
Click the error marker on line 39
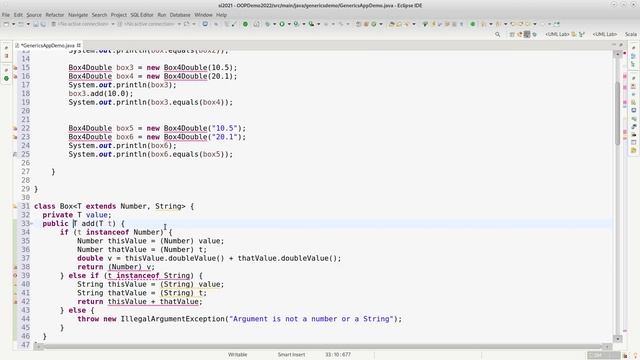[15, 276]
